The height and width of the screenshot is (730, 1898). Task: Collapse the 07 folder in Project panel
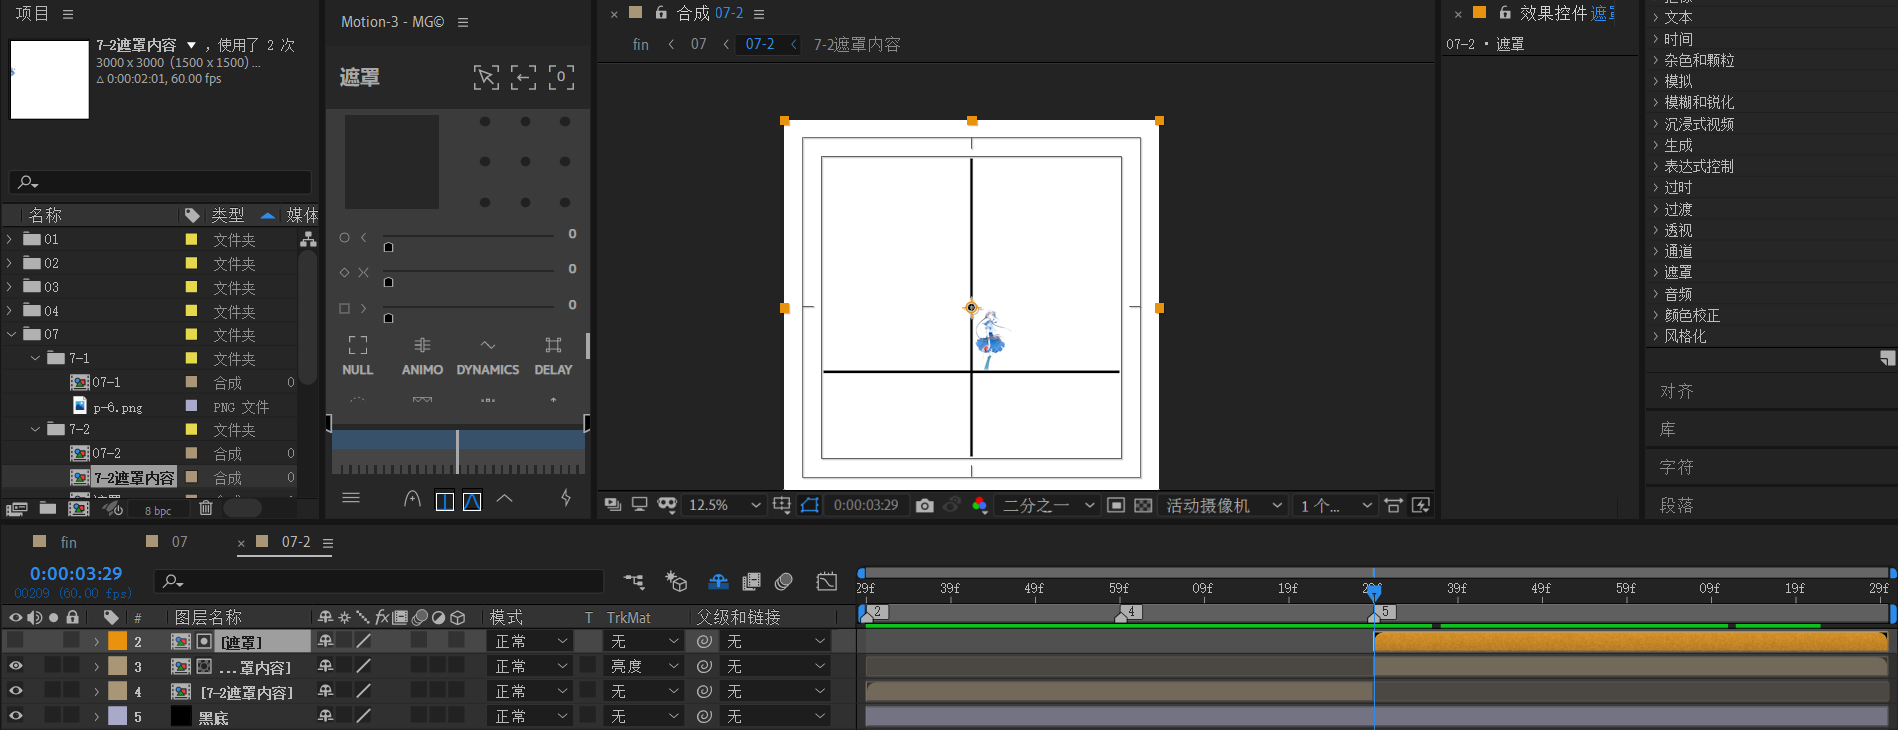tap(10, 334)
